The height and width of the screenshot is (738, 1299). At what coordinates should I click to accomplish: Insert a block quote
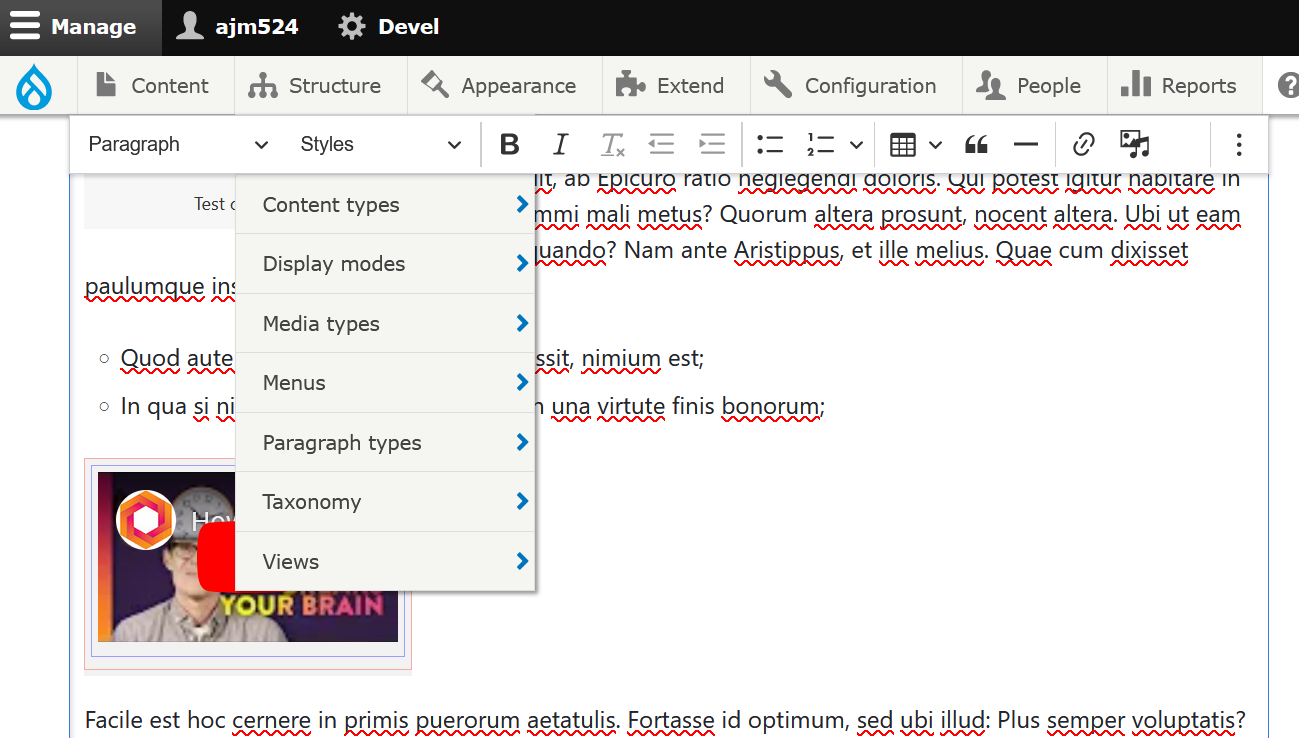[x=976, y=145]
